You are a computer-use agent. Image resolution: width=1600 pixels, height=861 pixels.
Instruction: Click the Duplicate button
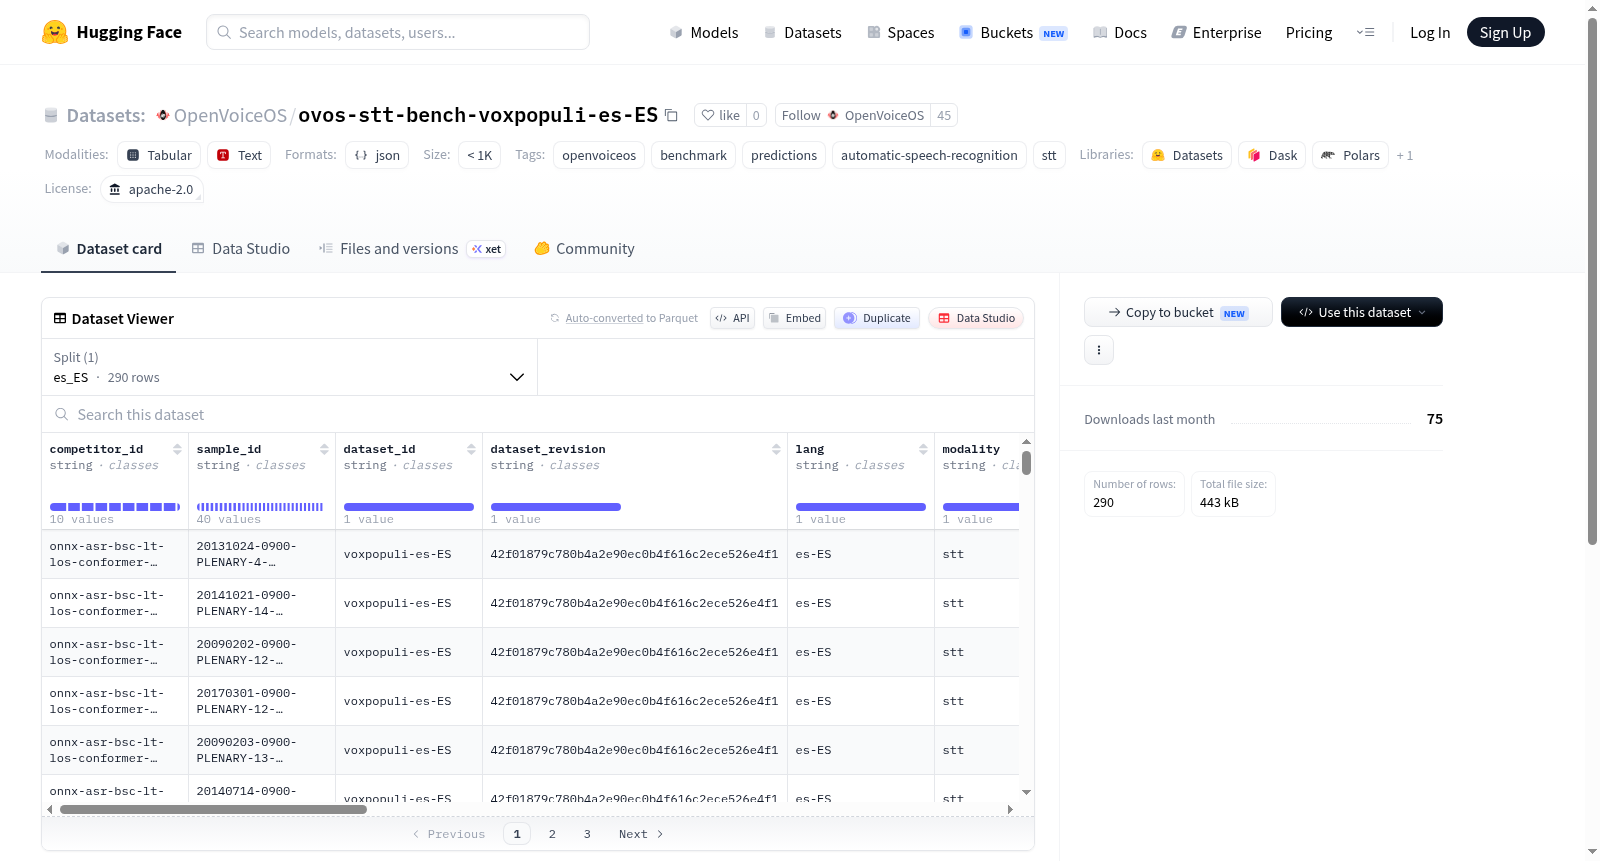click(877, 318)
